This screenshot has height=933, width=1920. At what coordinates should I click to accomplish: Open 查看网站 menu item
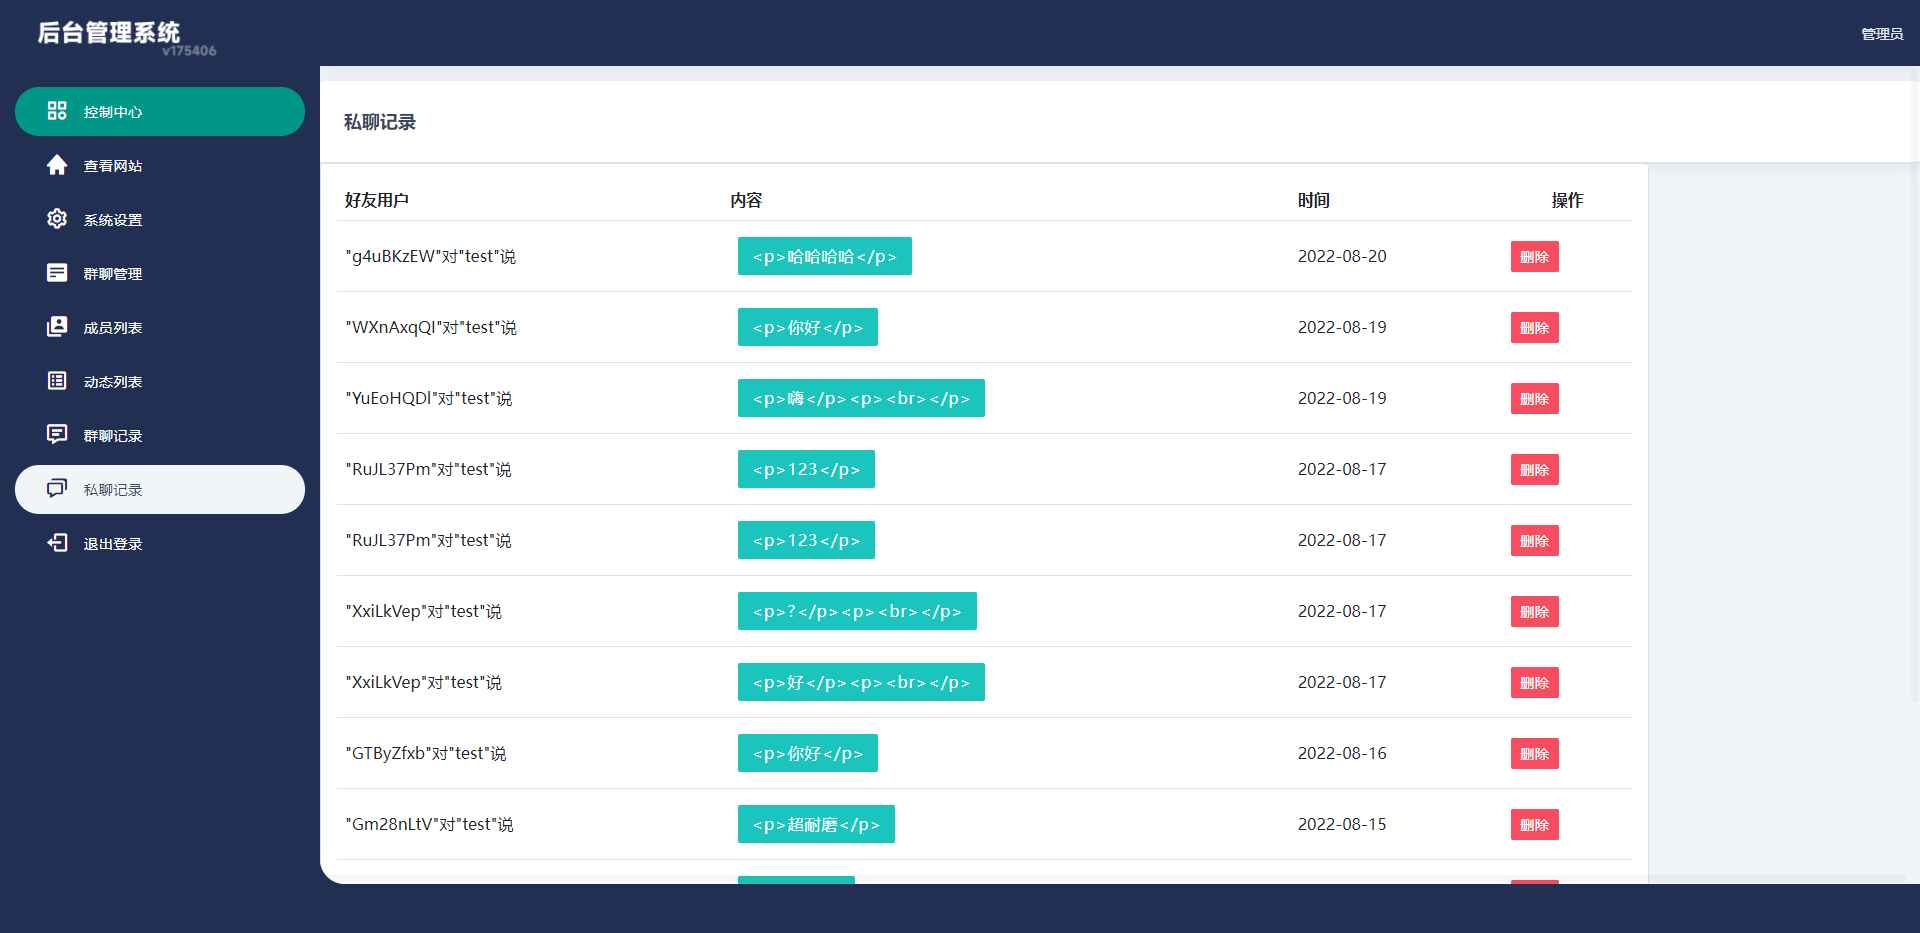coord(160,165)
